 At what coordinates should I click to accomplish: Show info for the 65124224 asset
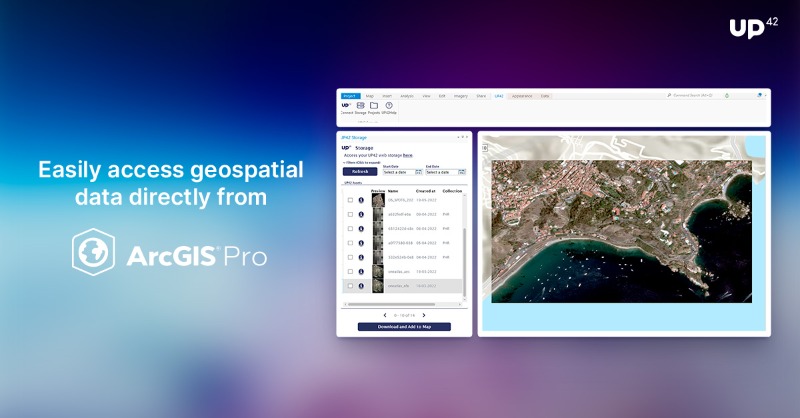pyautogui.click(x=361, y=229)
